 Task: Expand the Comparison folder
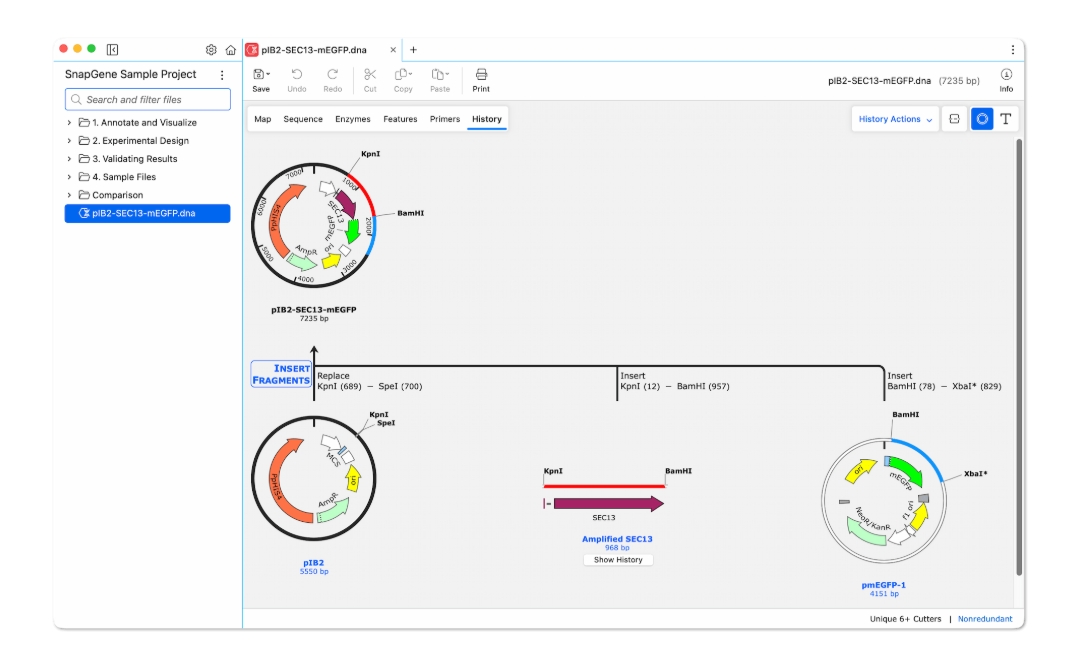(x=69, y=195)
